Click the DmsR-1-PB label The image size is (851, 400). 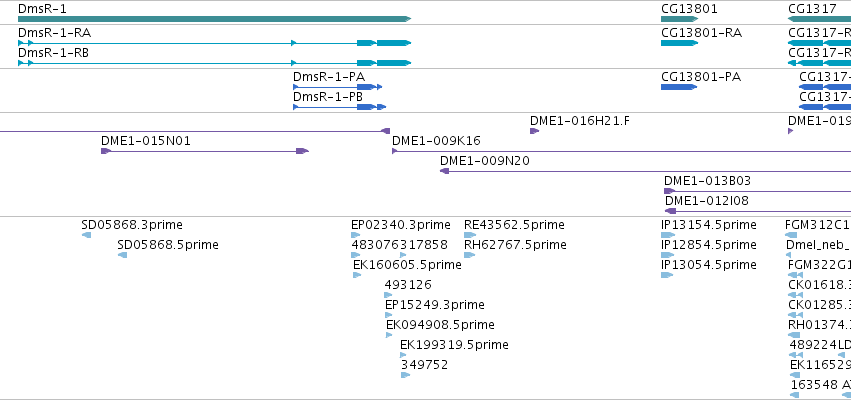pyautogui.click(x=328, y=97)
